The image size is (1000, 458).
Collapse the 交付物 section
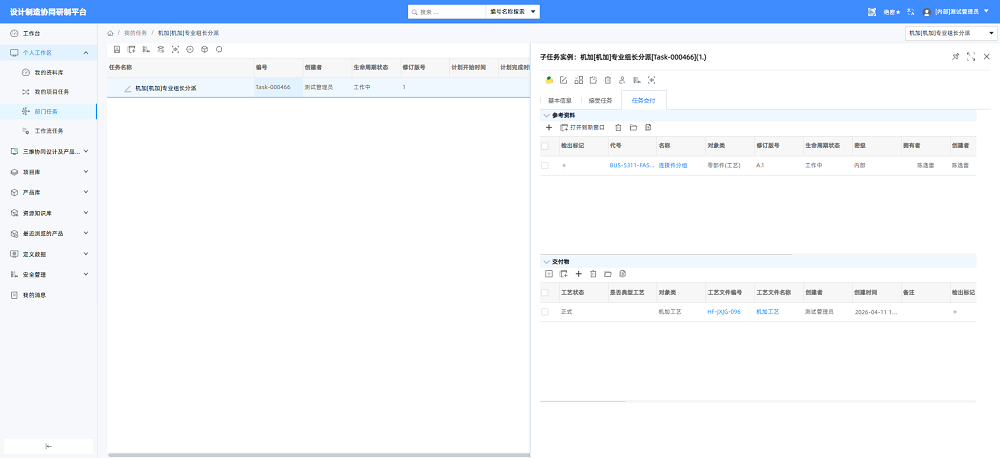pos(547,262)
